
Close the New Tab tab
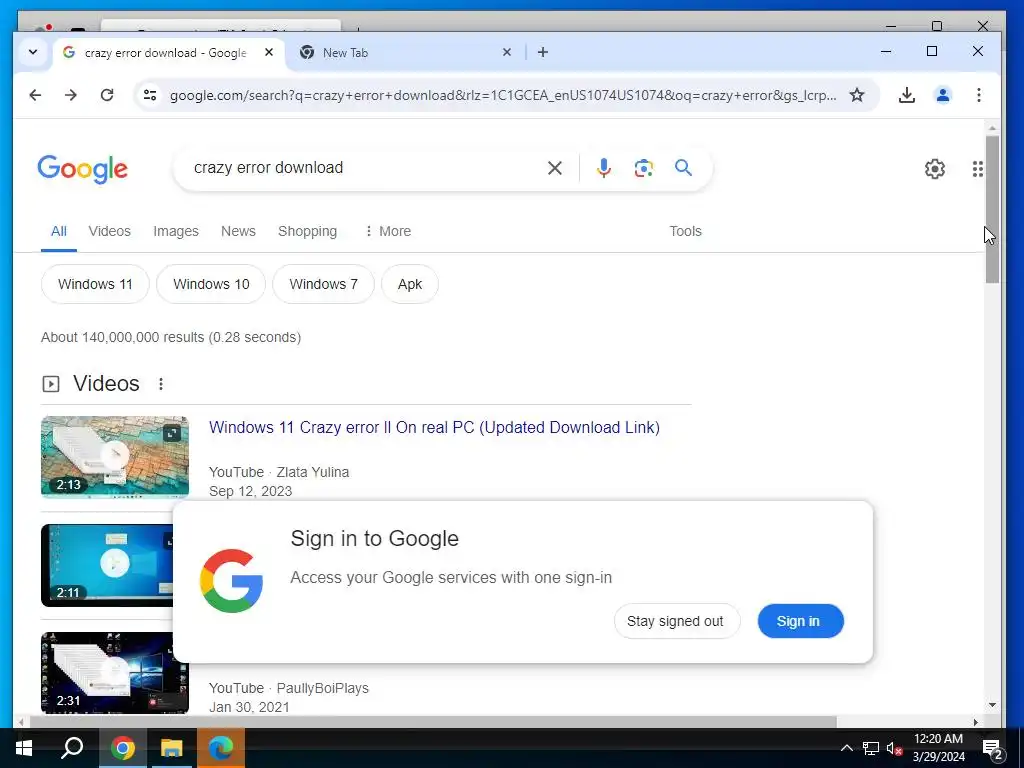click(507, 52)
